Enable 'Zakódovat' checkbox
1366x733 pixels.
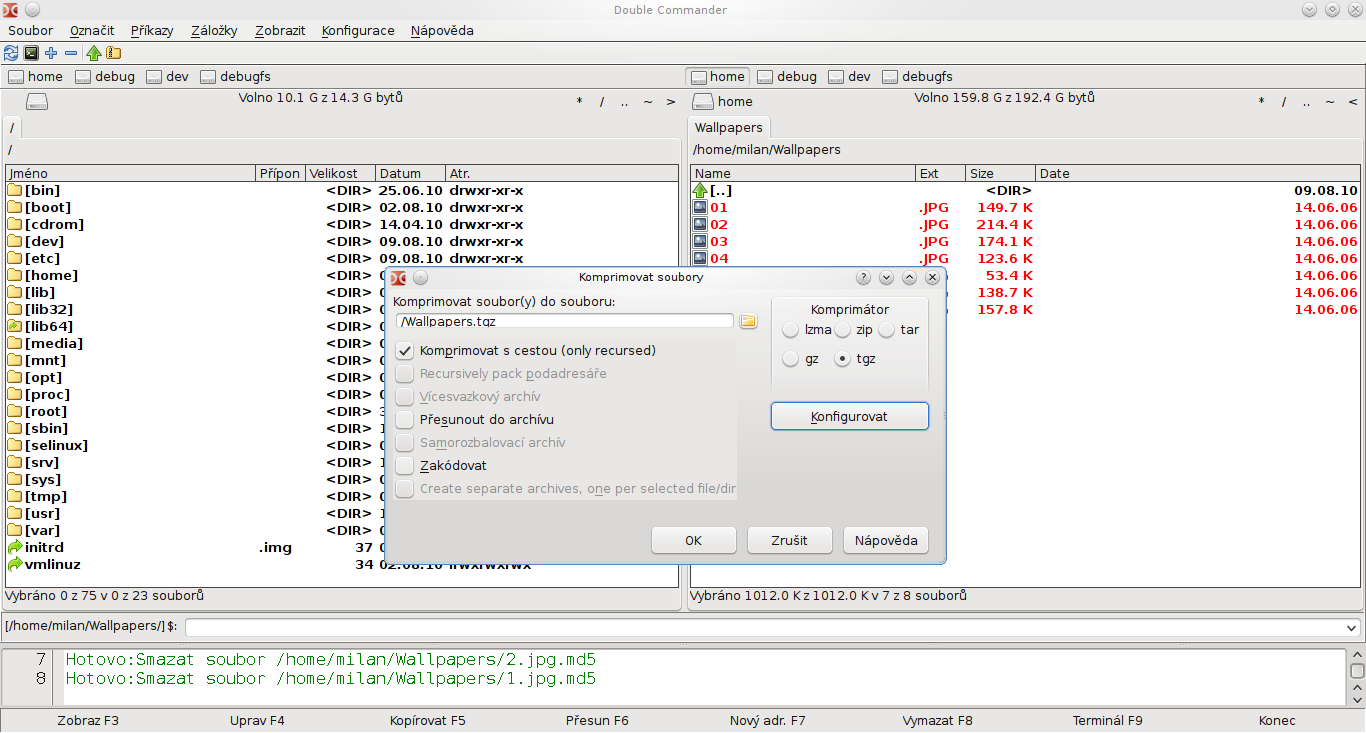pos(405,465)
